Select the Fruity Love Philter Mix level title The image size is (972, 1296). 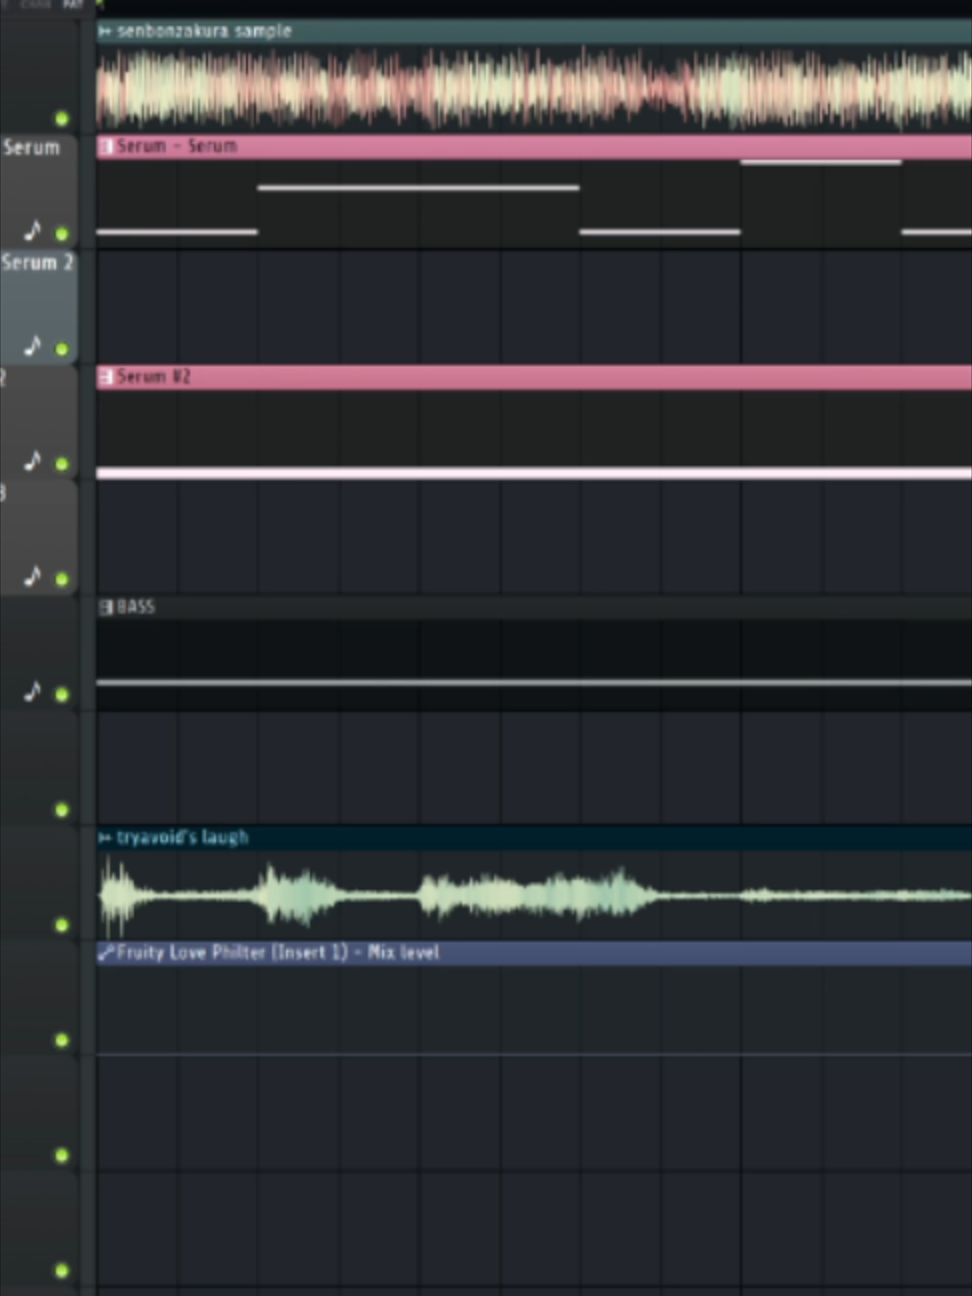tap(277, 953)
